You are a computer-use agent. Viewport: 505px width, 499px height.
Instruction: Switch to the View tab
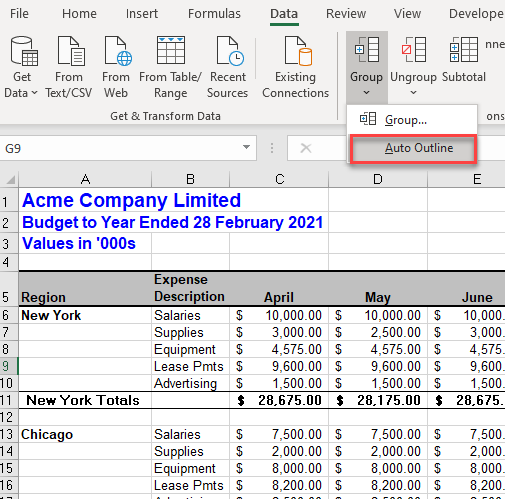[x=407, y=14]
